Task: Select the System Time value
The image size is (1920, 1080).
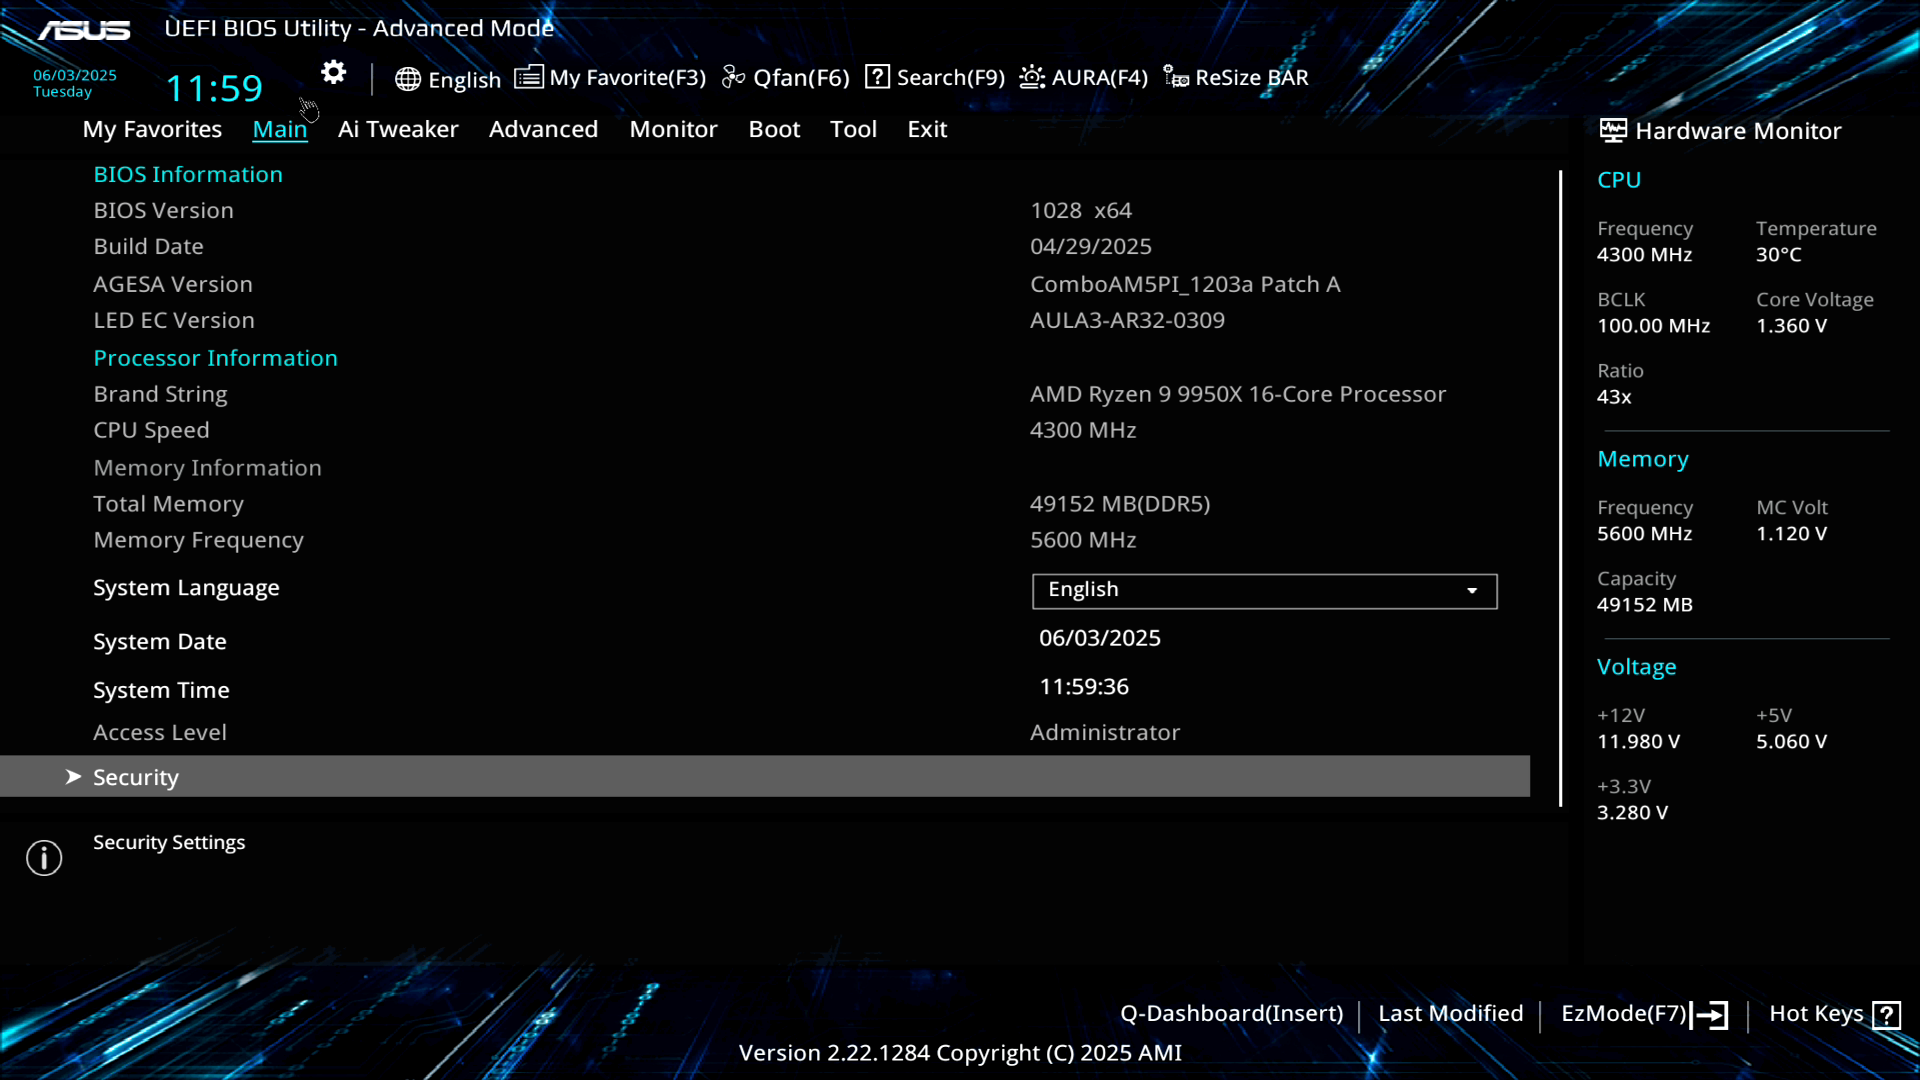Action: [1083, 687]
